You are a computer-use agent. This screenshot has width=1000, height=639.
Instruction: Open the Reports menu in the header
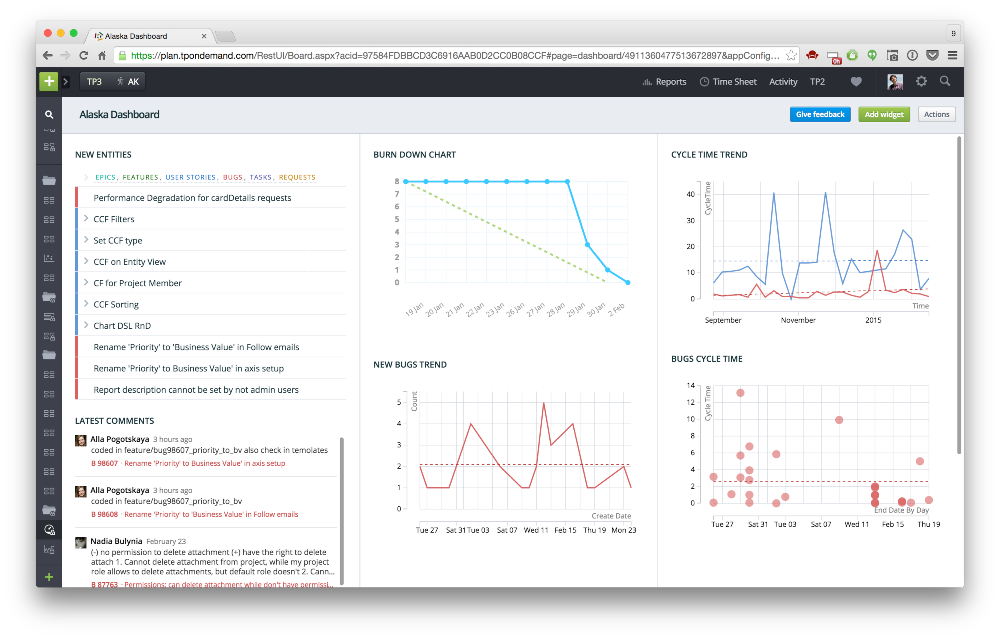(x=665, y=82)
